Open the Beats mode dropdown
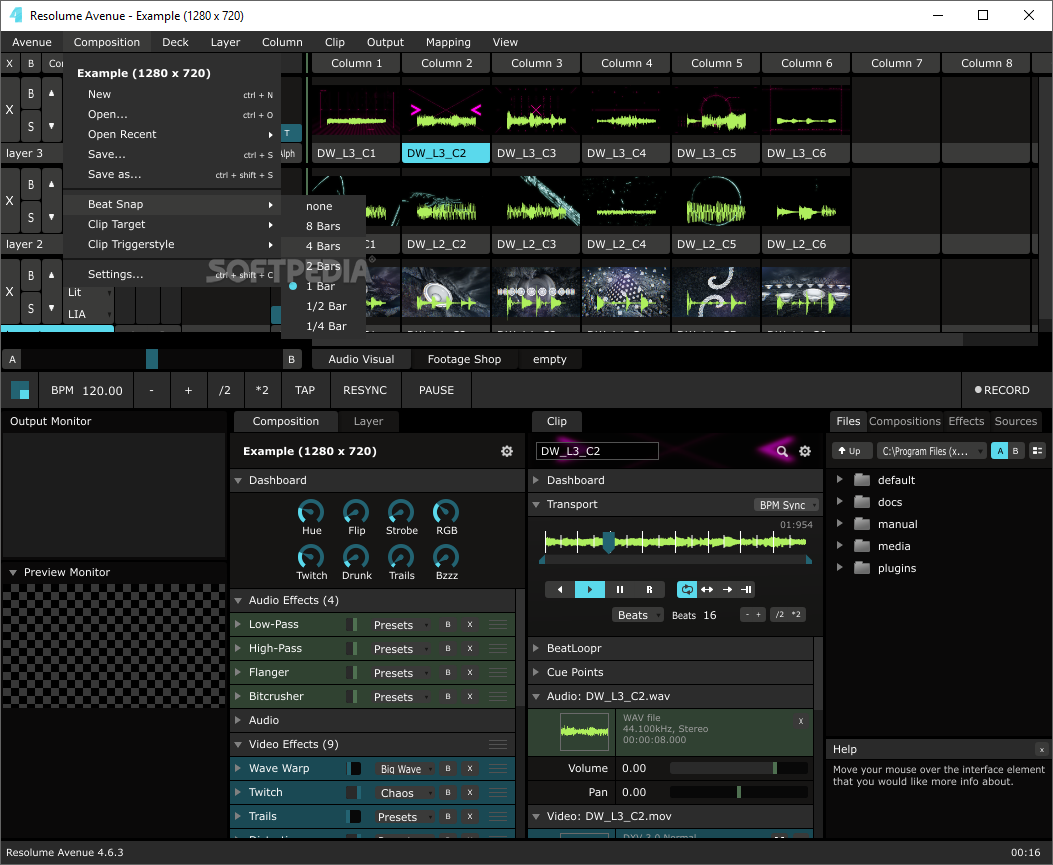This screenshot has height=865, width=1053. (x=637, y=615)
